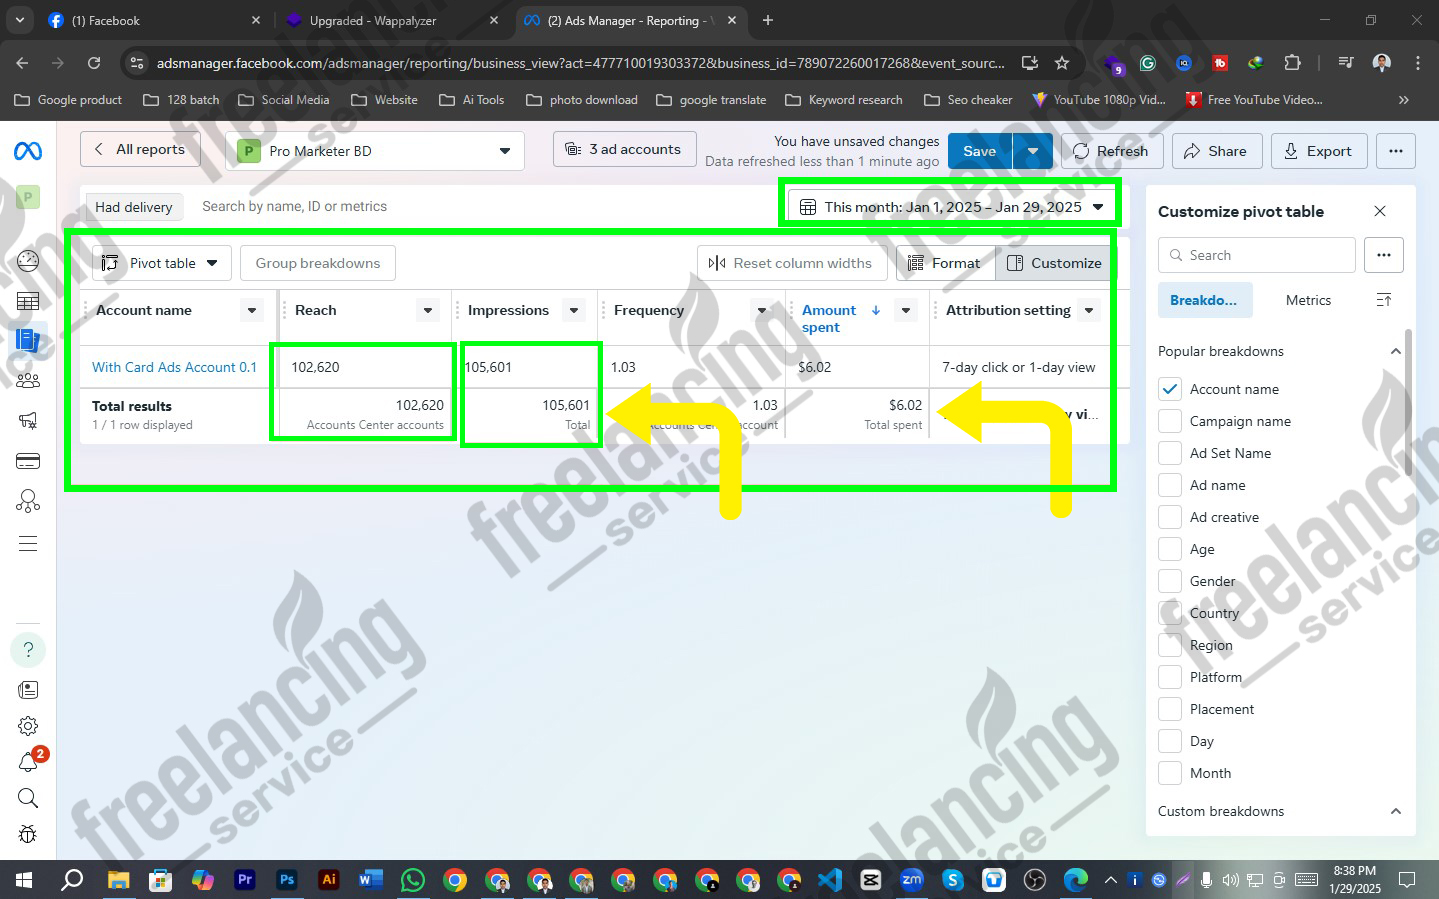The image size is (1439, 899).
Task: Click the sort icon next to the Metrics tab
Action: (x=1384, y=300)
